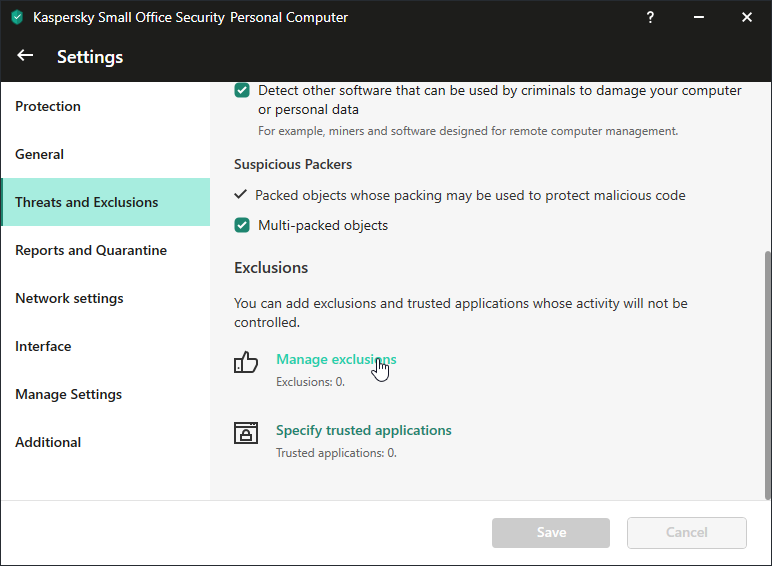Click the thumbs-up exclusions icon
The image size is (772, 566).
(x=246, y=362)
